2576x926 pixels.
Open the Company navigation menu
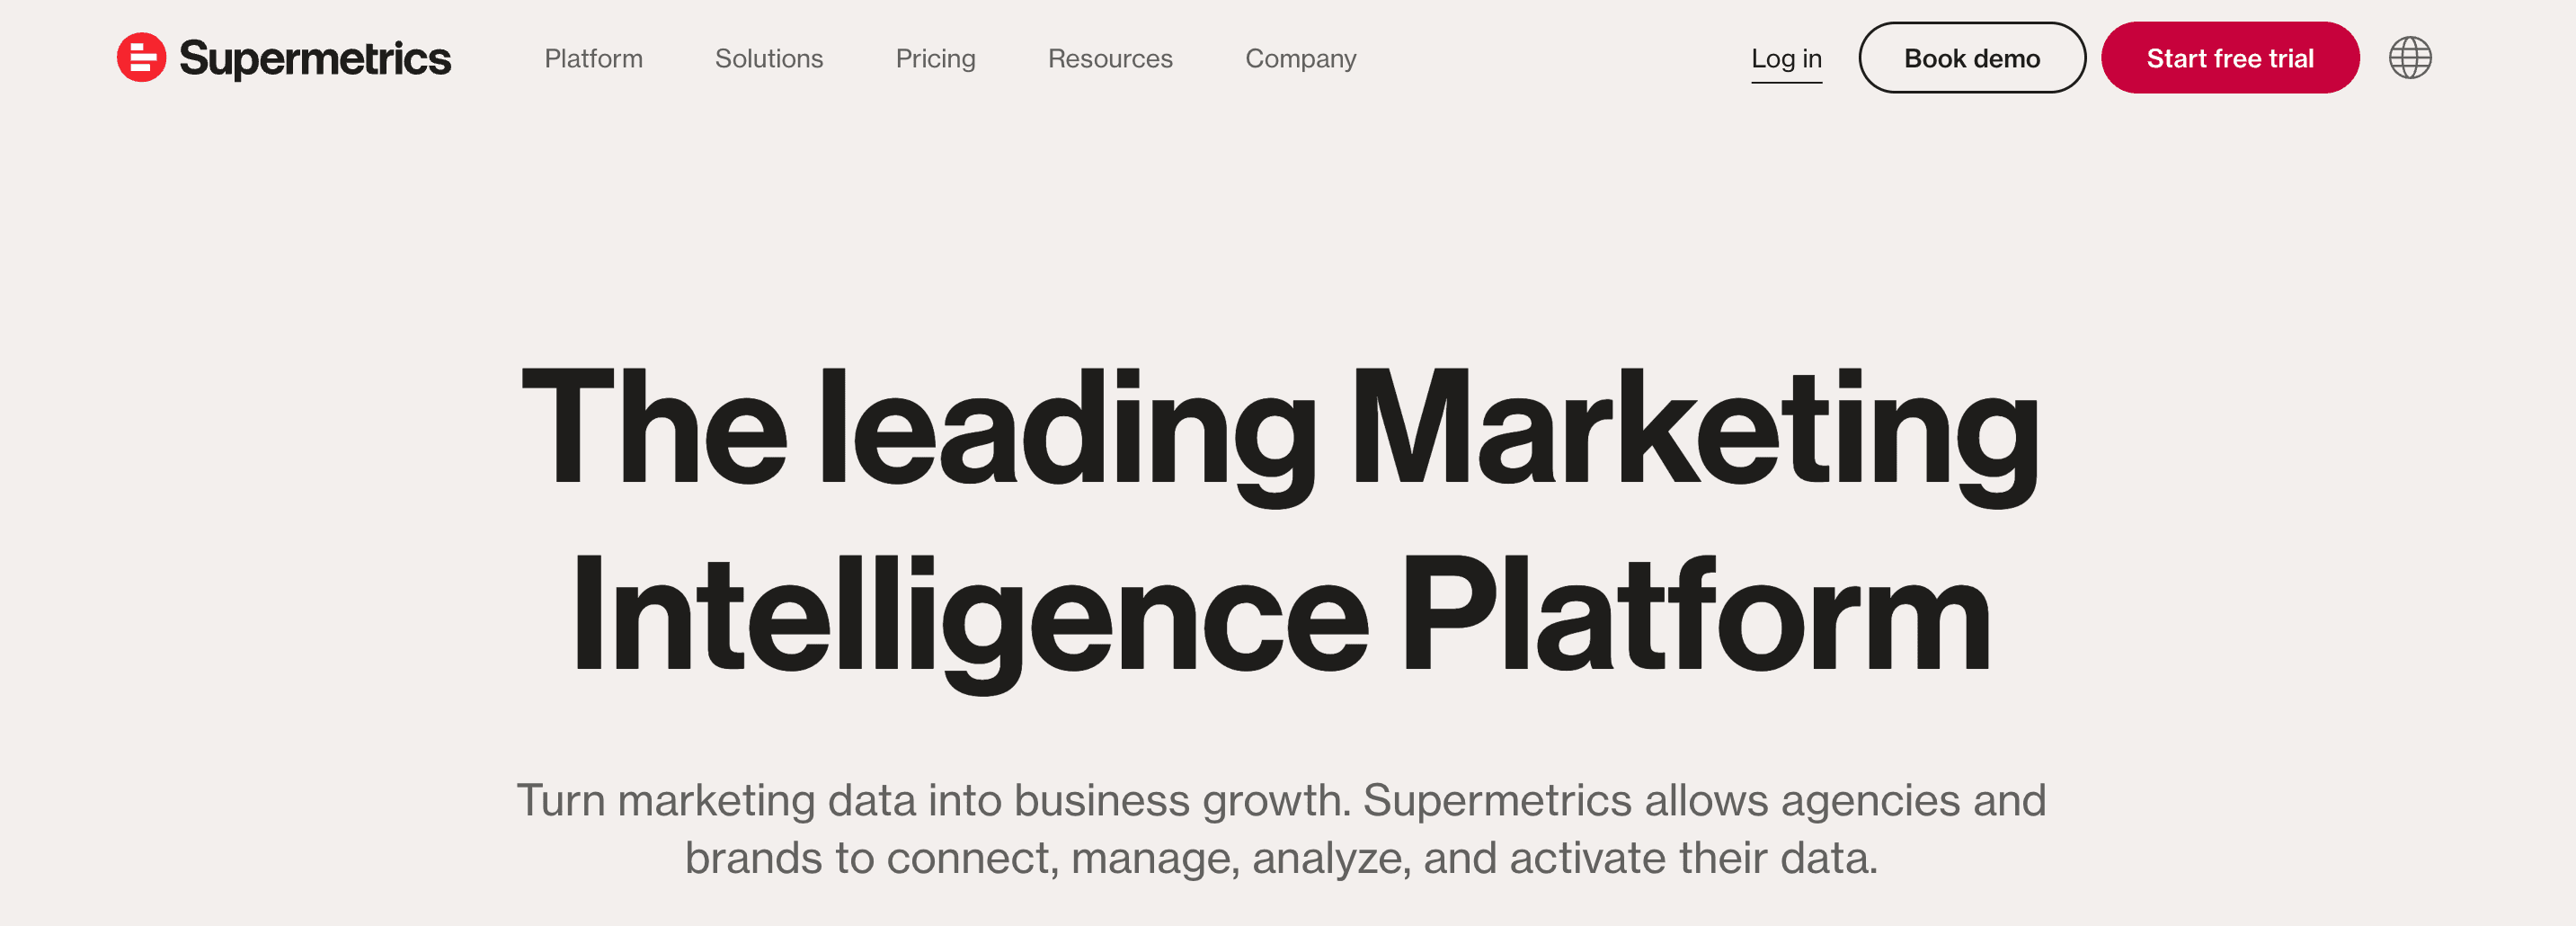pos(1300,59)
